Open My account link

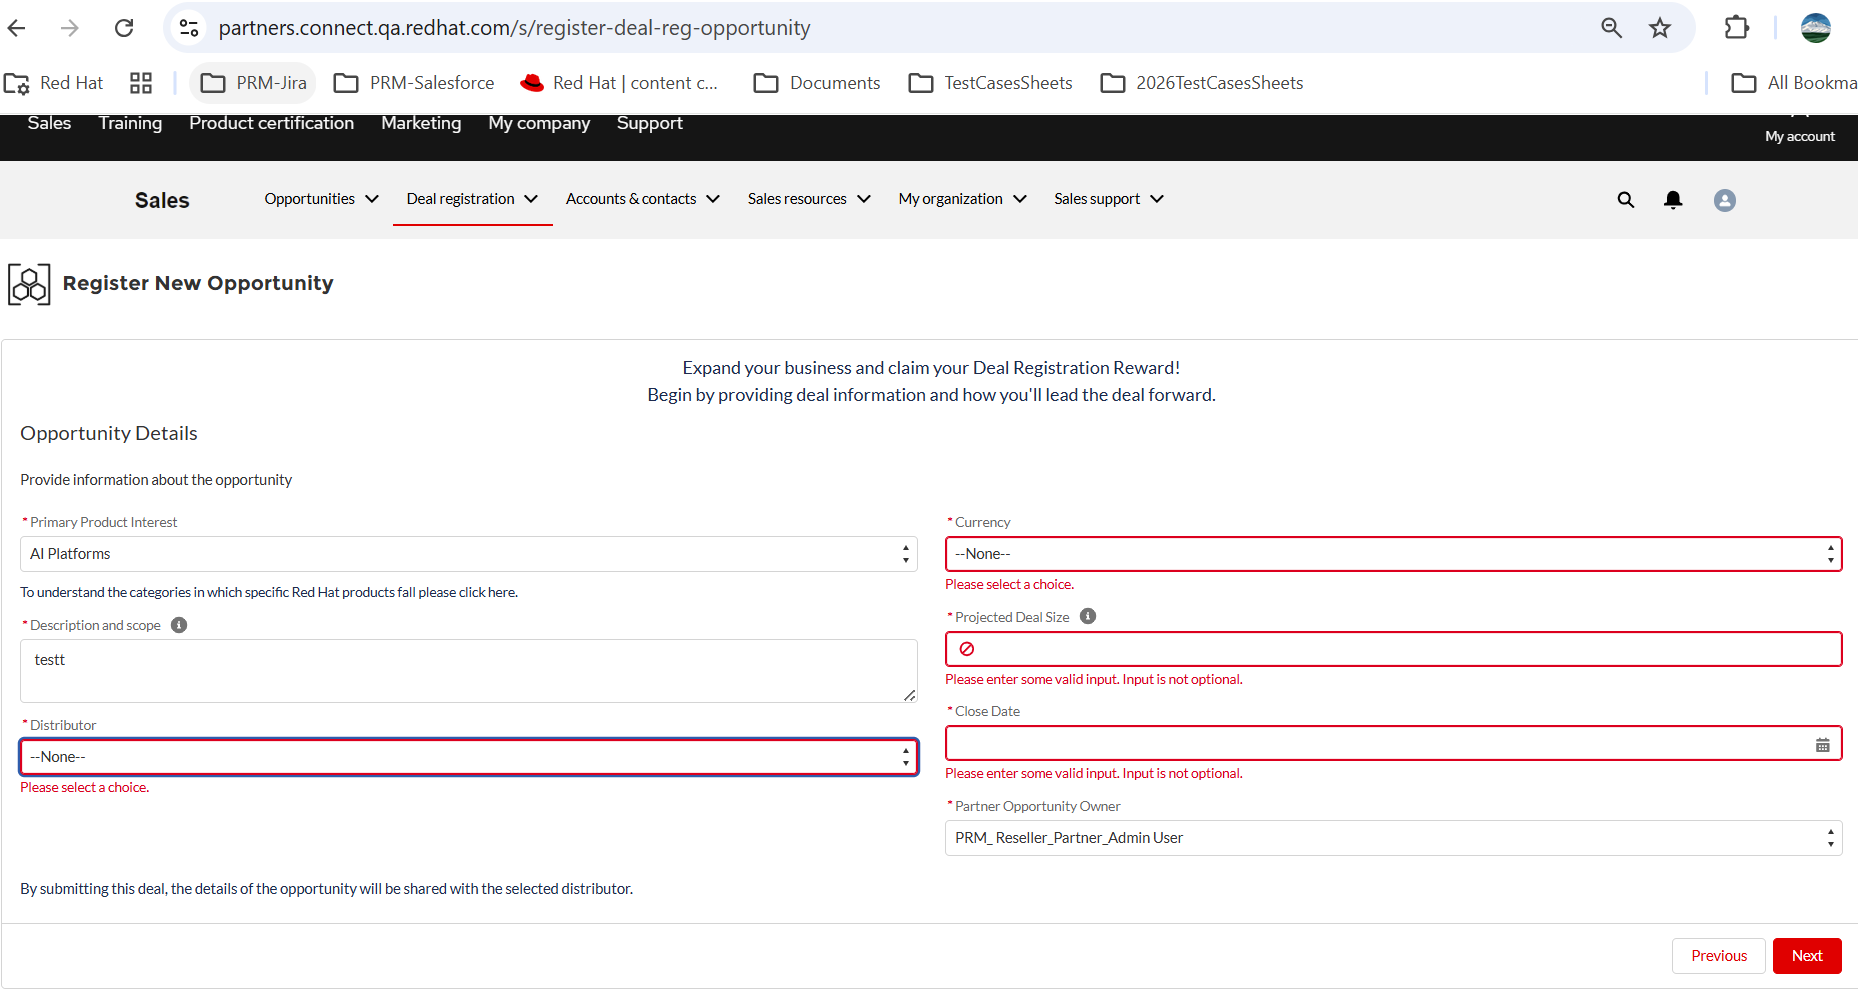[1799, 136]
